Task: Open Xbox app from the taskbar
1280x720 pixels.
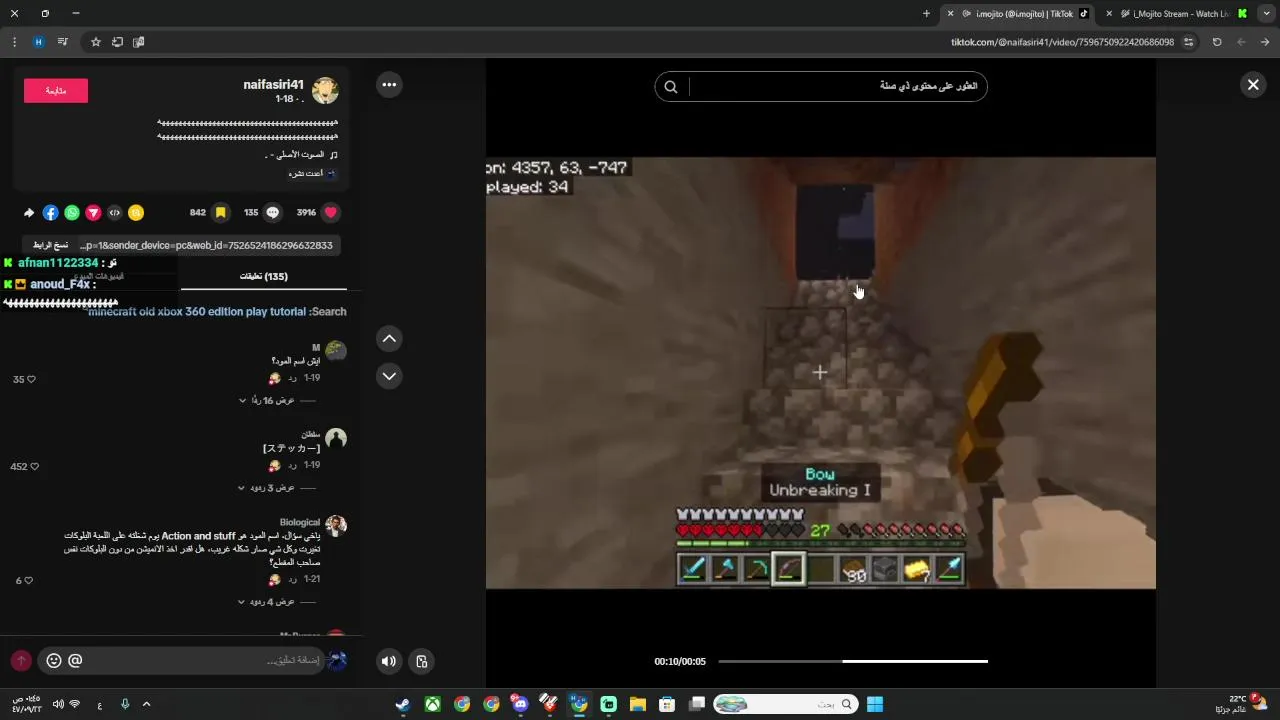Action: click(432, 704)
